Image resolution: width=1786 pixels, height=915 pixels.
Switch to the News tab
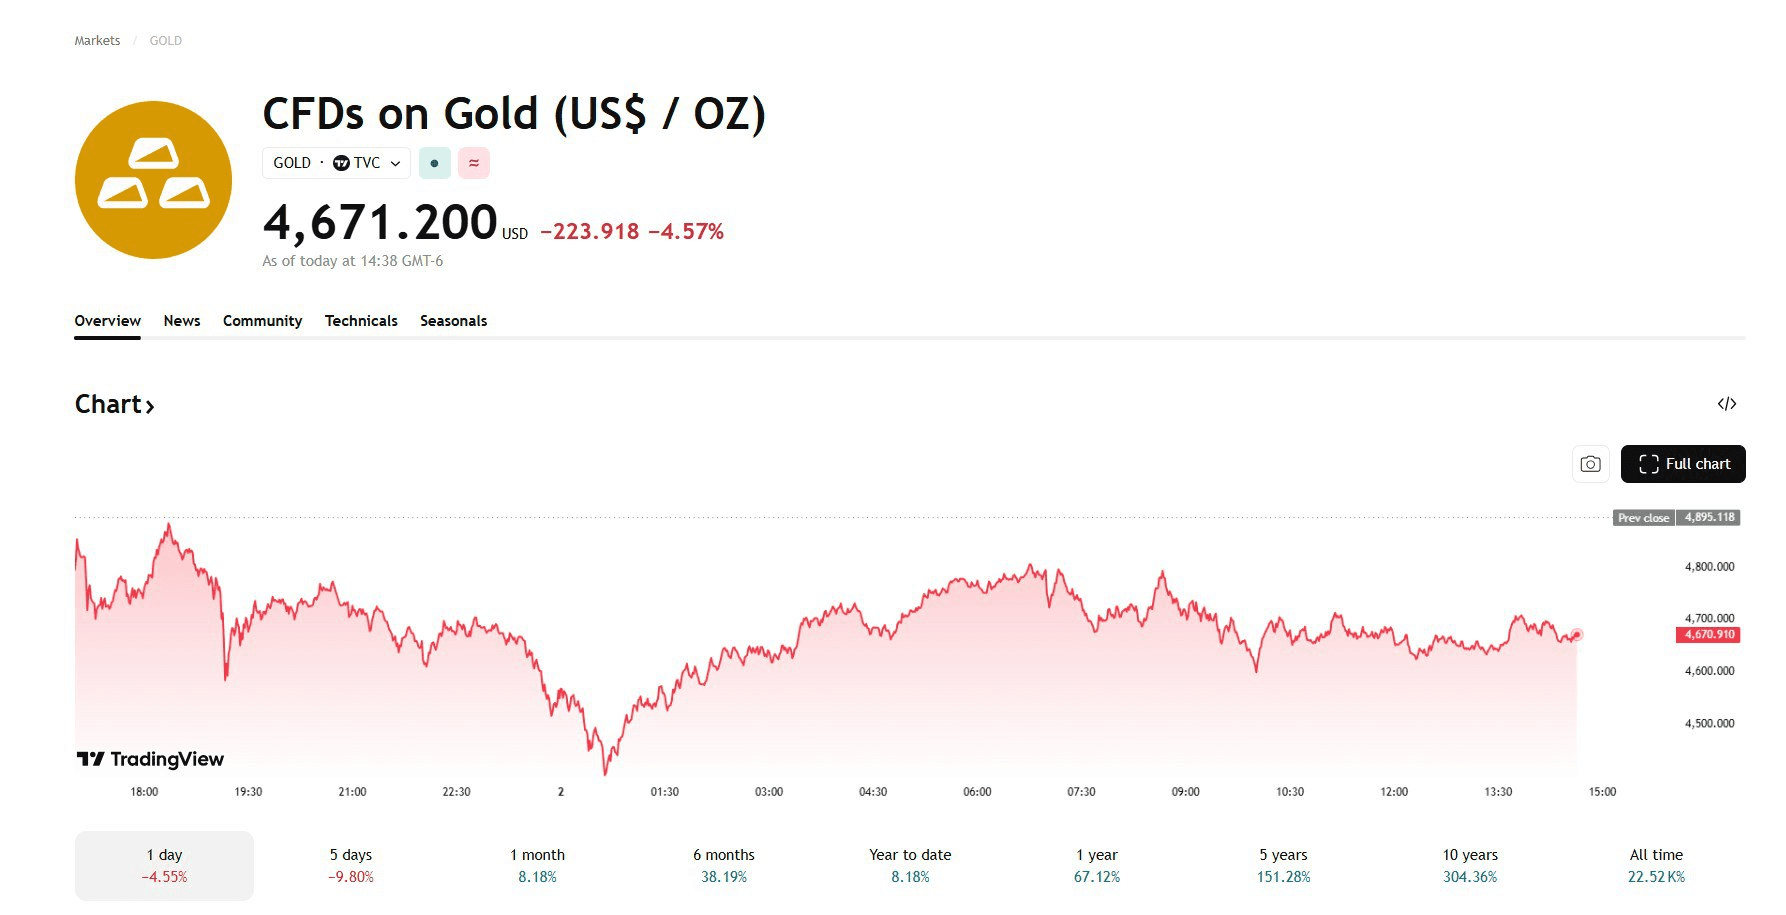pyautogui.click(x=182, y=321)
